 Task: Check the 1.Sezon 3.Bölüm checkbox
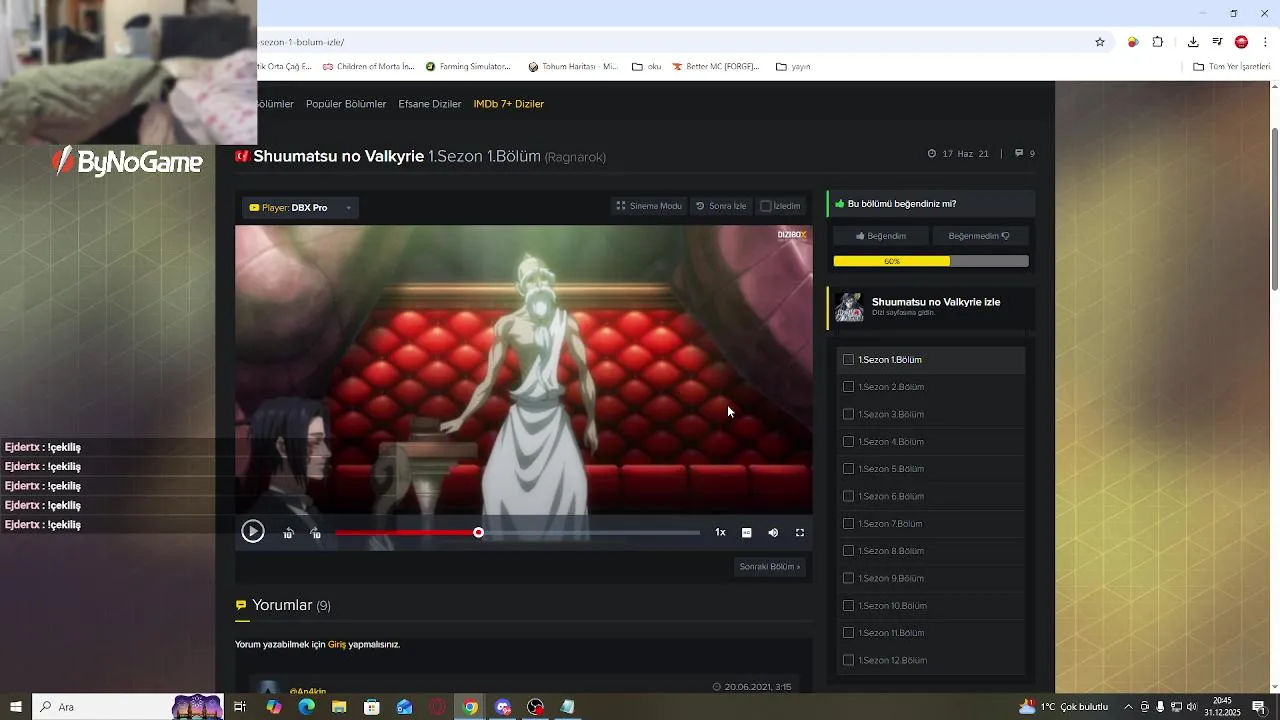click(848, 414)
